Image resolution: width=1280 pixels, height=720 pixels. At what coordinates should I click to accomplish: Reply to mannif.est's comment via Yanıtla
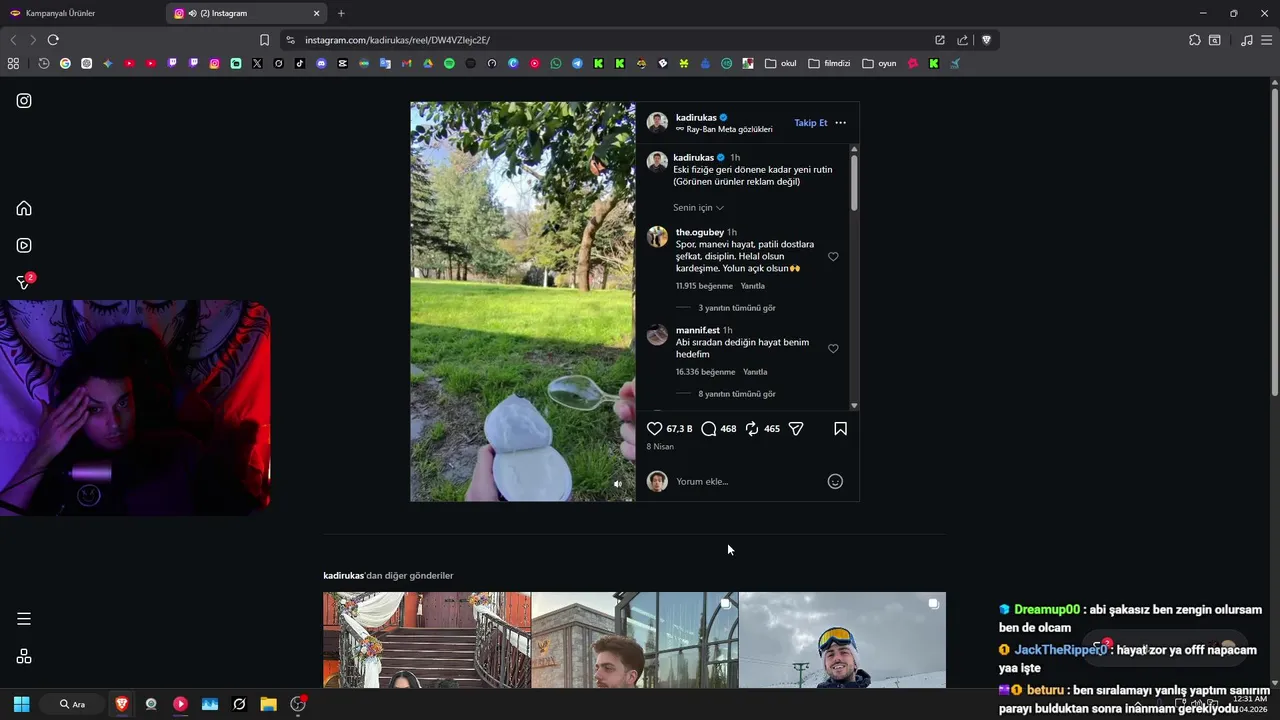pyautogui.click(x=755, y=372)
